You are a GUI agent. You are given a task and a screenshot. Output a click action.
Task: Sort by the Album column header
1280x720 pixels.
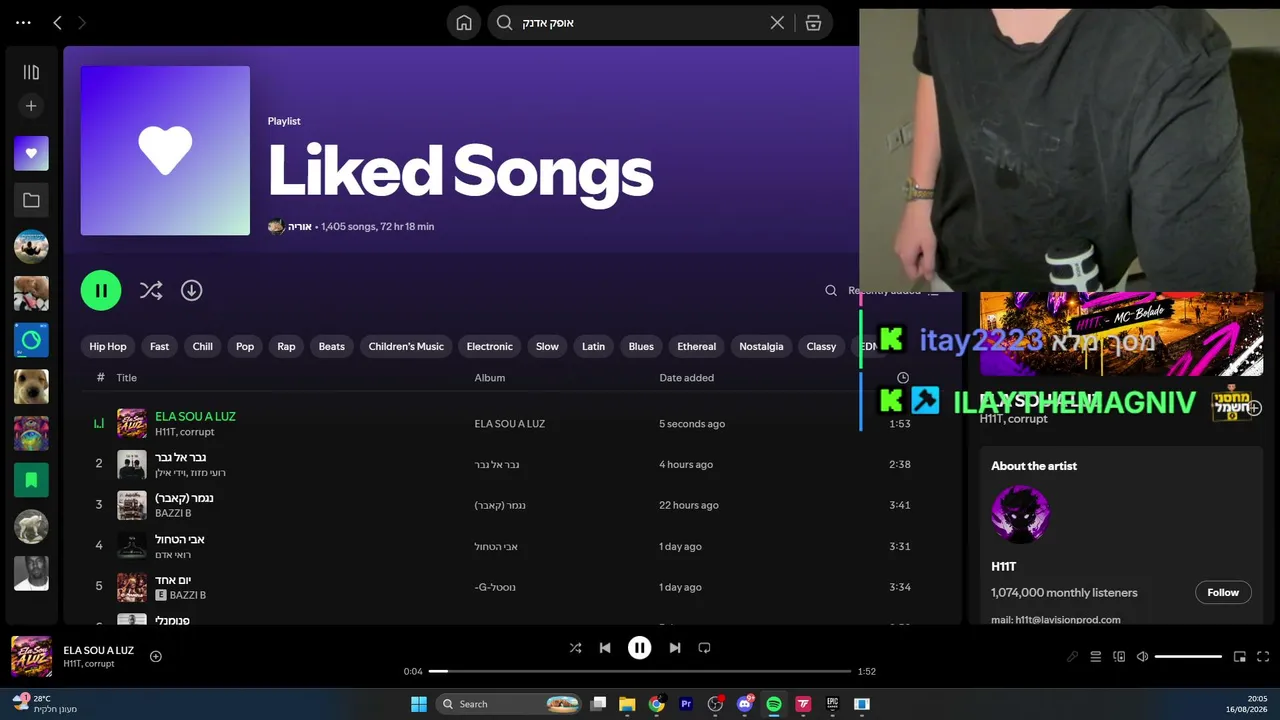coord(490,378)
